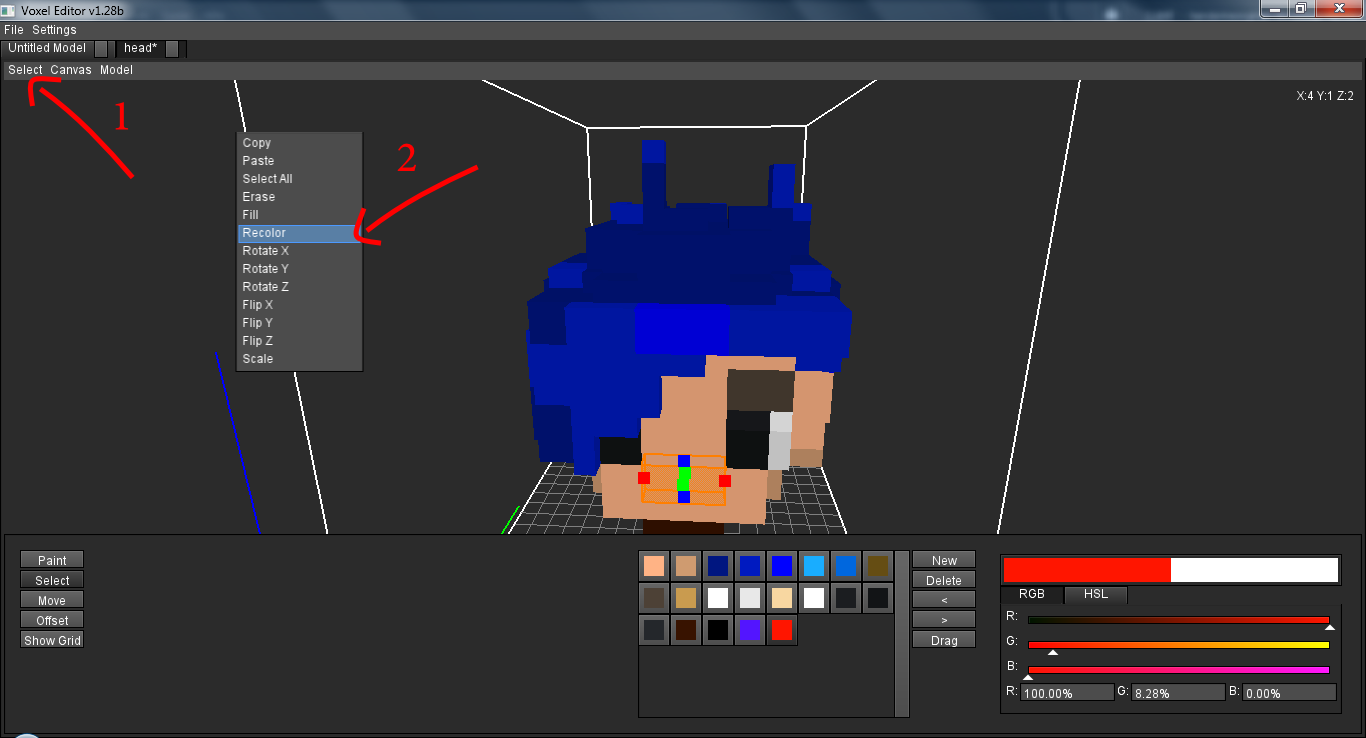Click the R channel slider track

(1179, 620)
